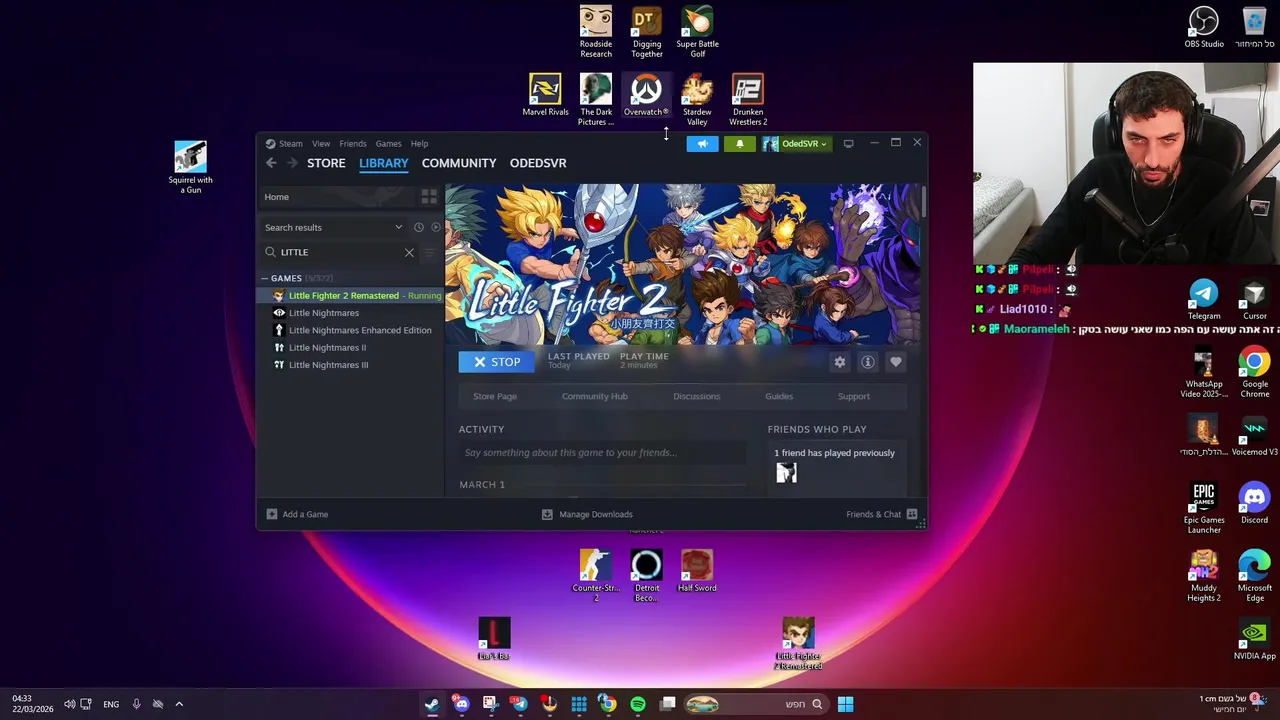1280x720 pixels.
Task: Open the Games menu in Steam
Action: [x=388, y=144]
